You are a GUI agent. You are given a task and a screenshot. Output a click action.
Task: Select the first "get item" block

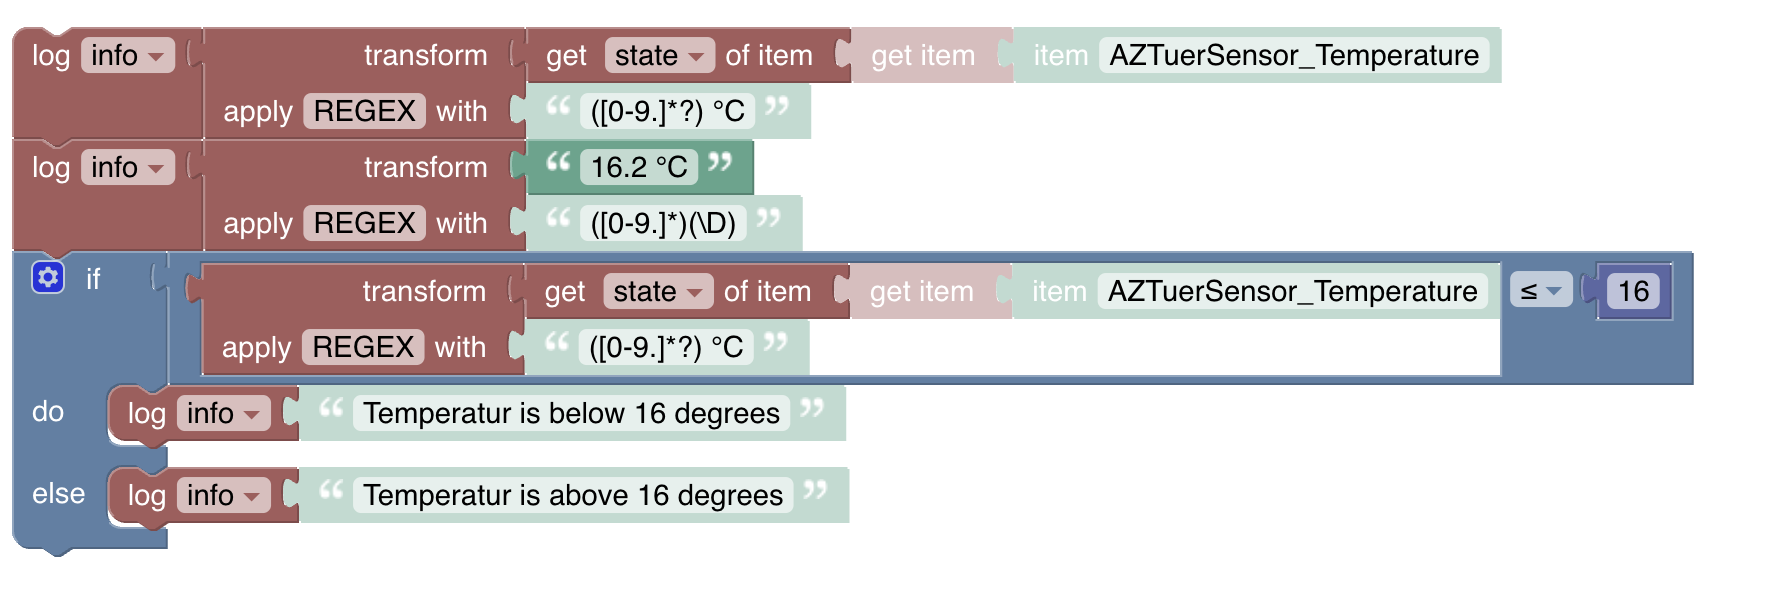click(922, 56)
